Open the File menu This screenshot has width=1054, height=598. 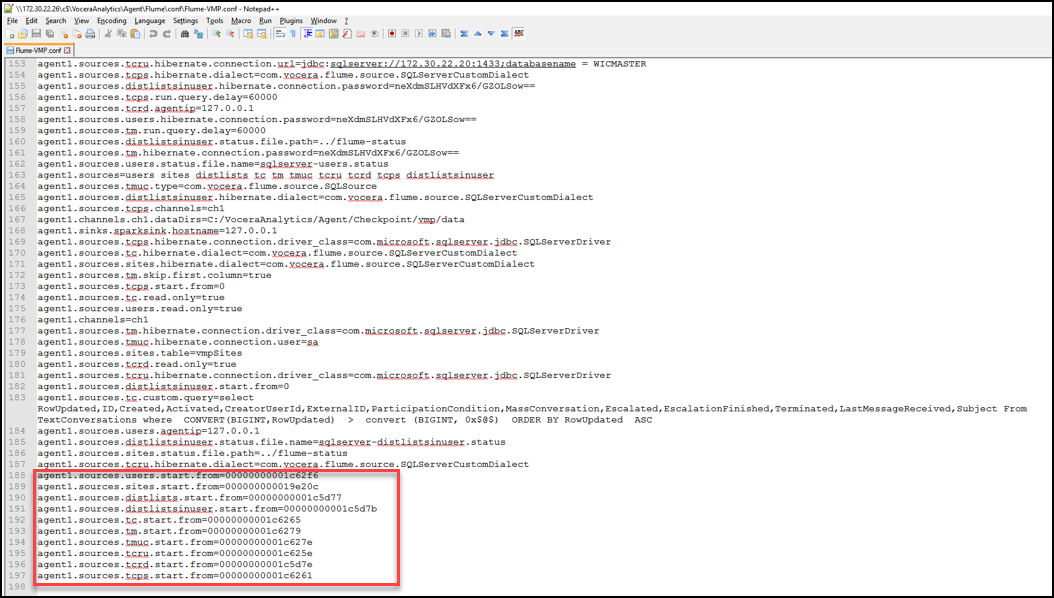[12, 21]
